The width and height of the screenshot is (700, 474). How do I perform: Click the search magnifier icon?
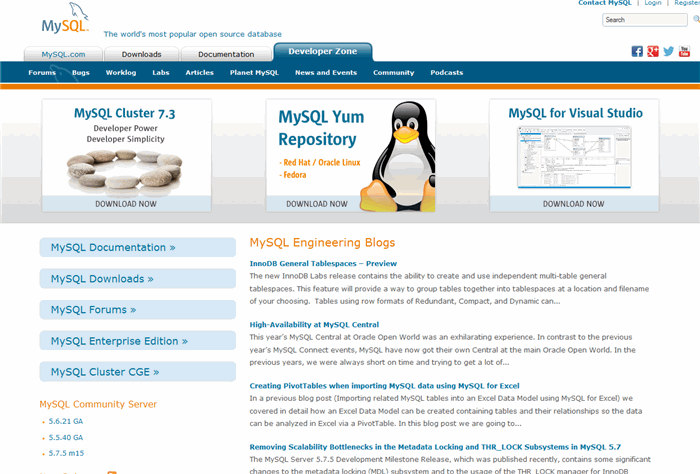click(696, 19)
